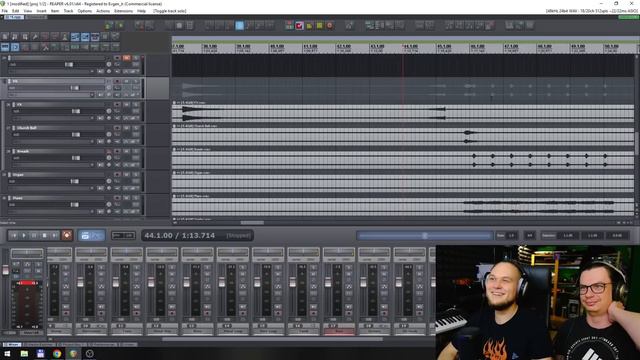Click the Church Bell track name
The width and height of the screenshot is (640, 360).
27,128
